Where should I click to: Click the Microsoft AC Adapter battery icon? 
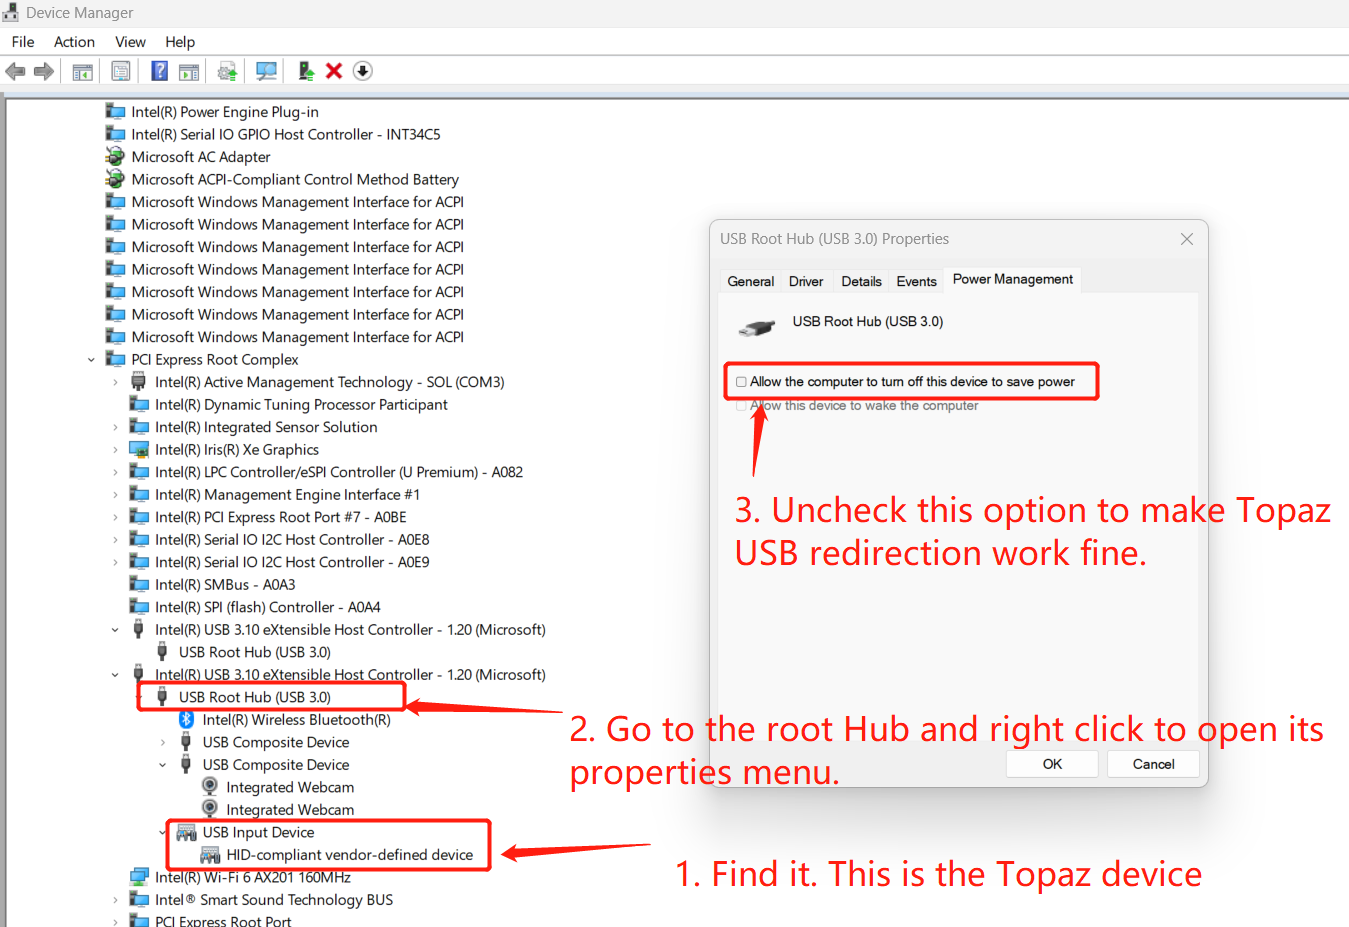pos(115,156)
